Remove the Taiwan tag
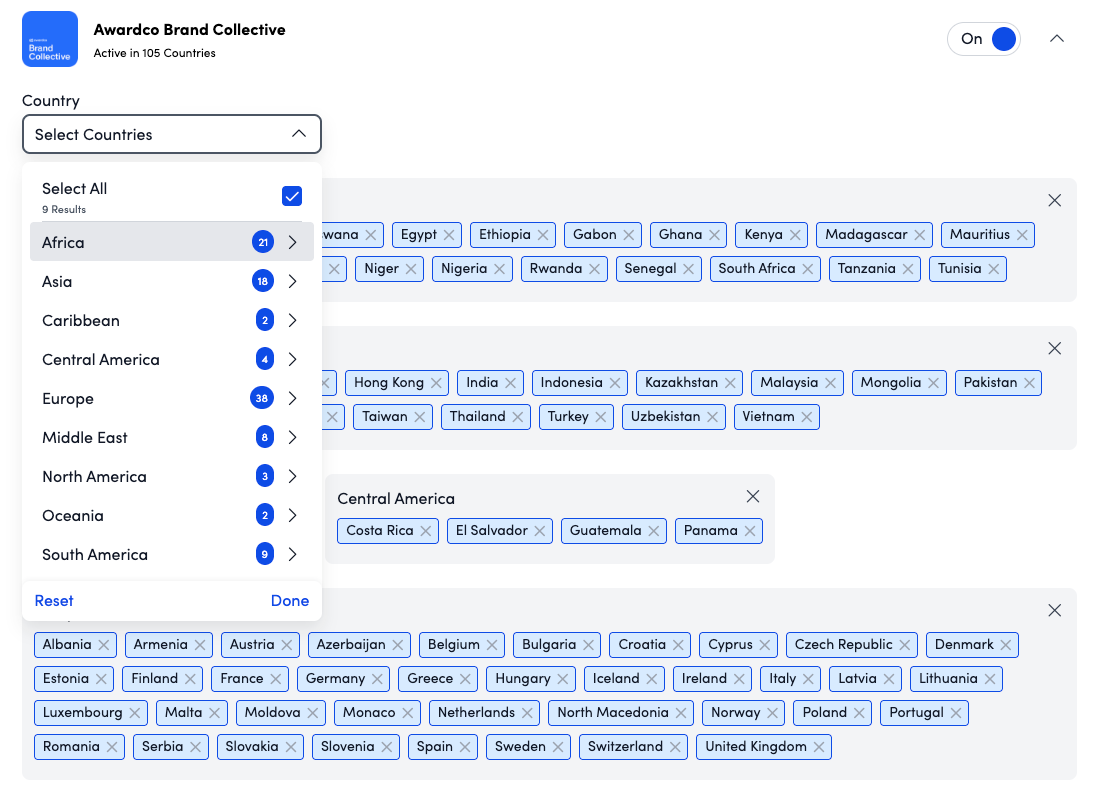This screenshot has width=1096, height=790. point(420,417)
